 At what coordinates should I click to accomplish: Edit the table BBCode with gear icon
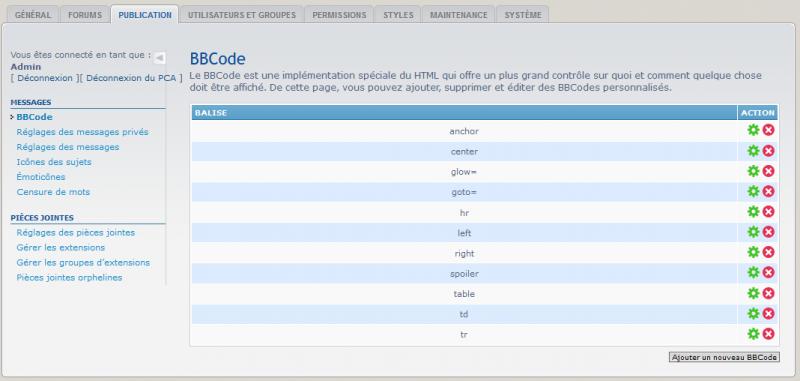(753, 293)
